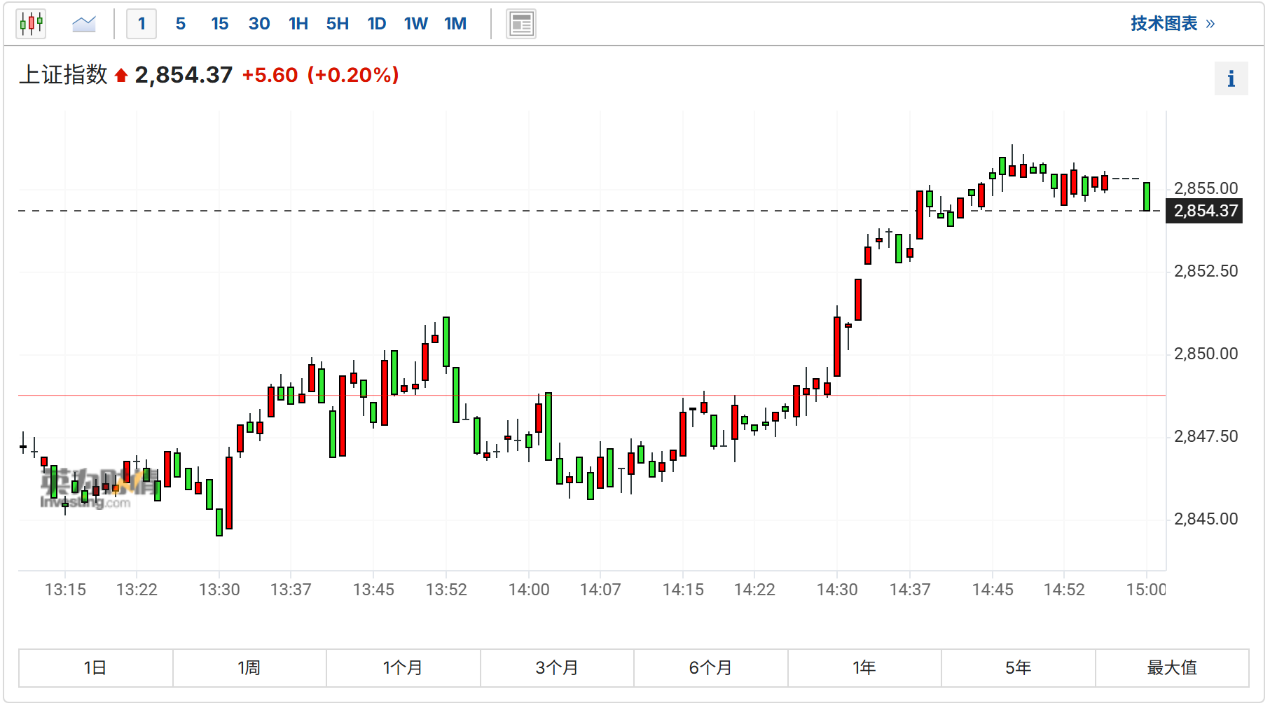
Task: Set interval to 1M
Action: pyautogui.click(x=455, y=24)
